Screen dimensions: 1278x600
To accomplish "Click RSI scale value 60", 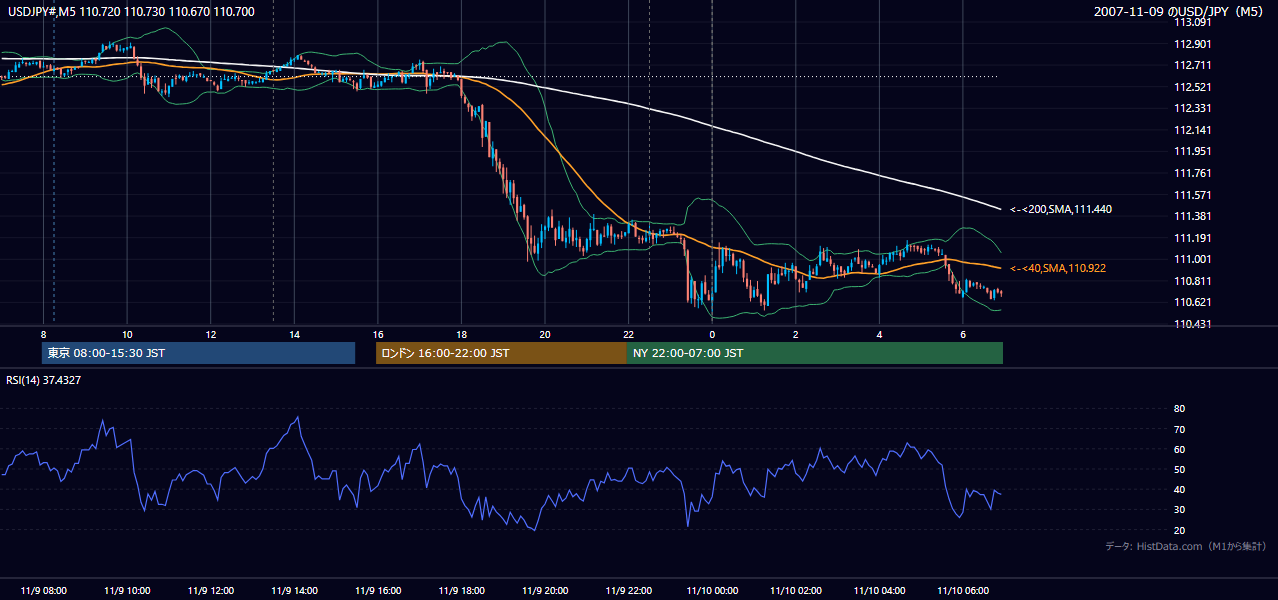I will [1180, 450].
